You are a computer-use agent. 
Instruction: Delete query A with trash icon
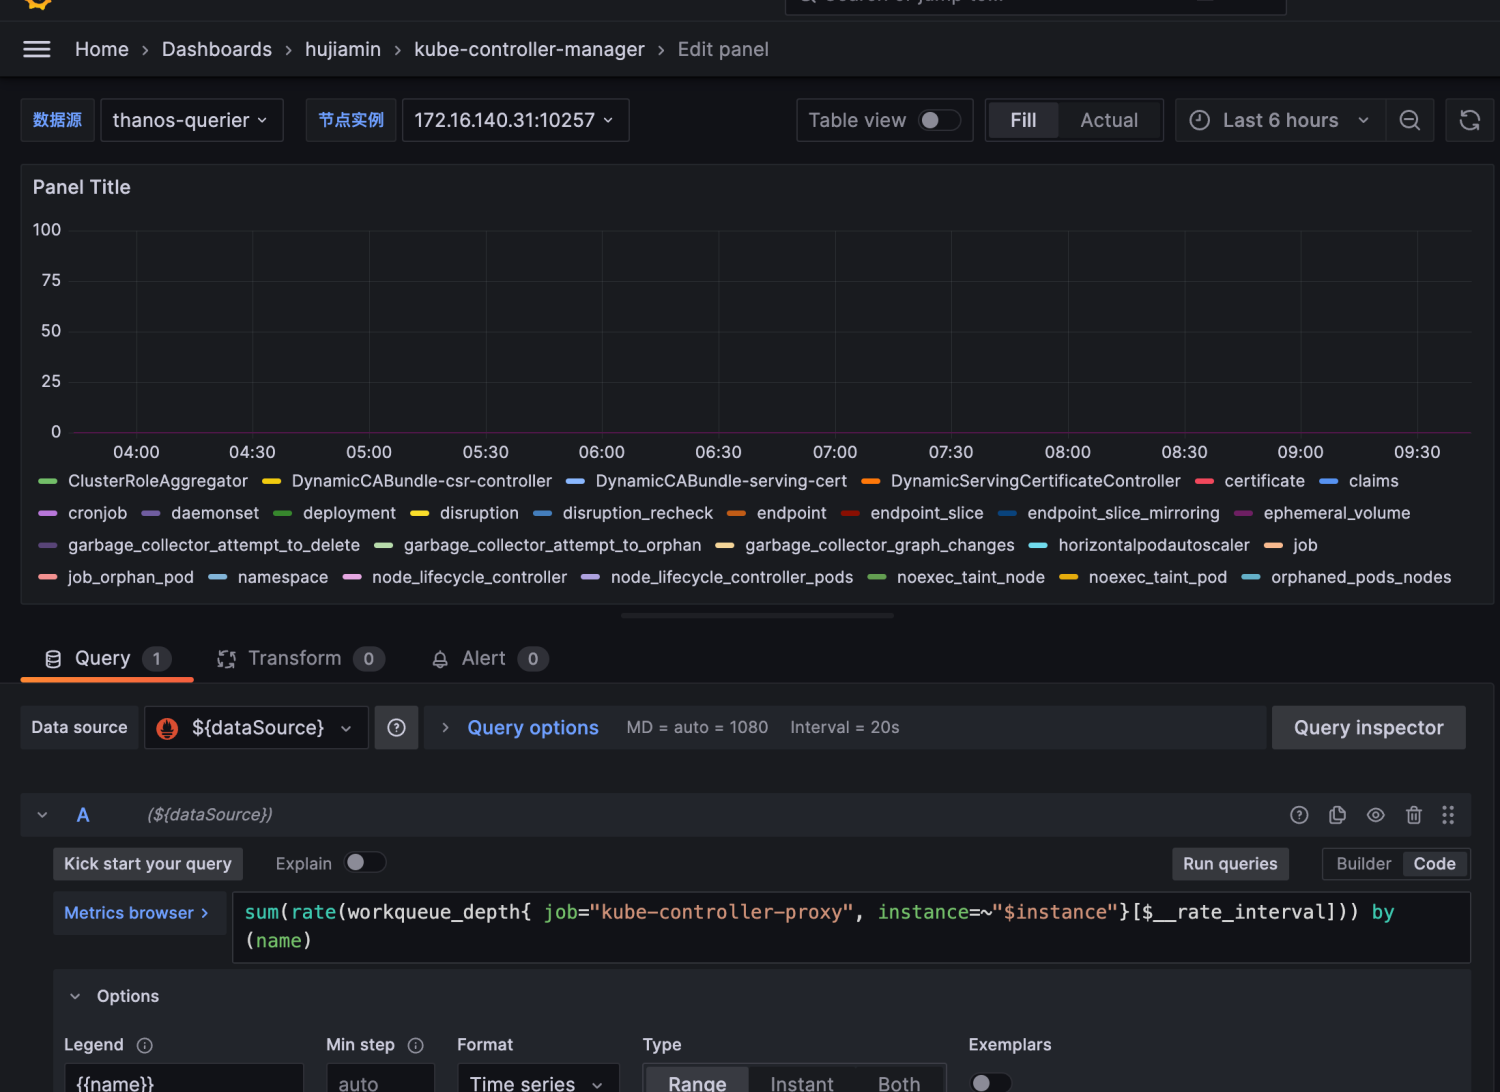coord(1413,815)
